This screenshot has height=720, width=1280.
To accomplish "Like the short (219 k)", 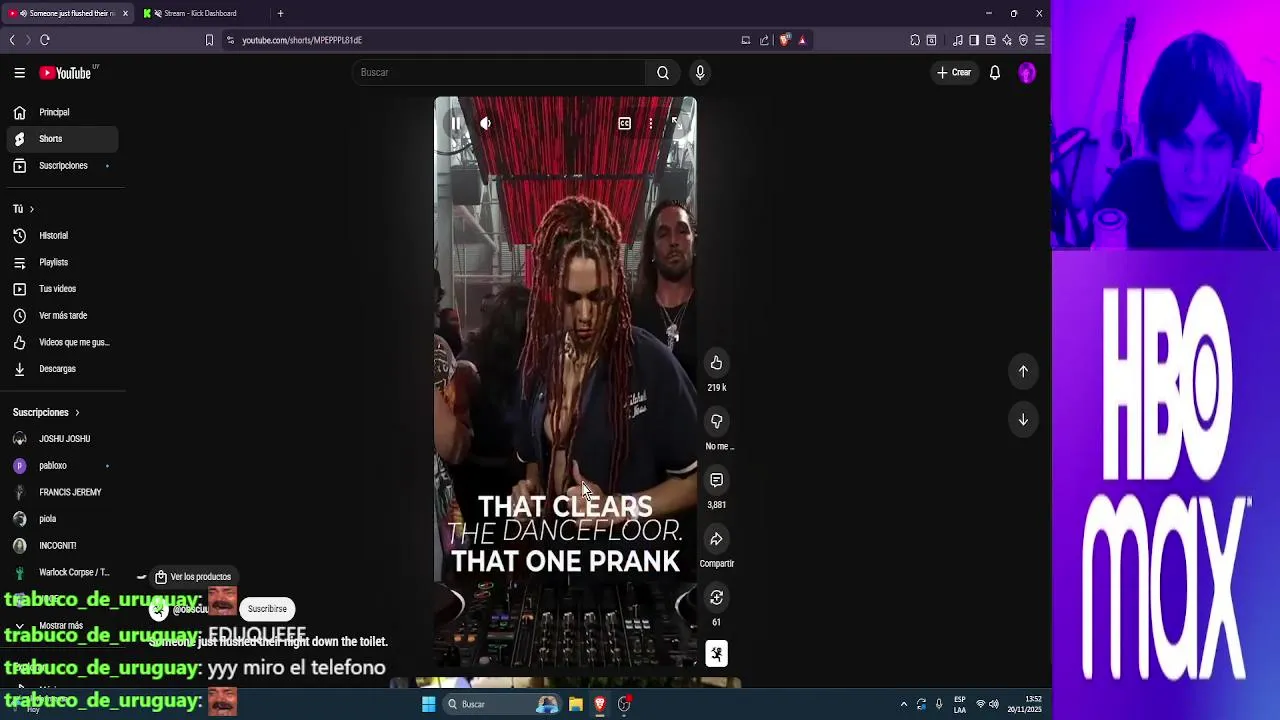I will (716, 363).
